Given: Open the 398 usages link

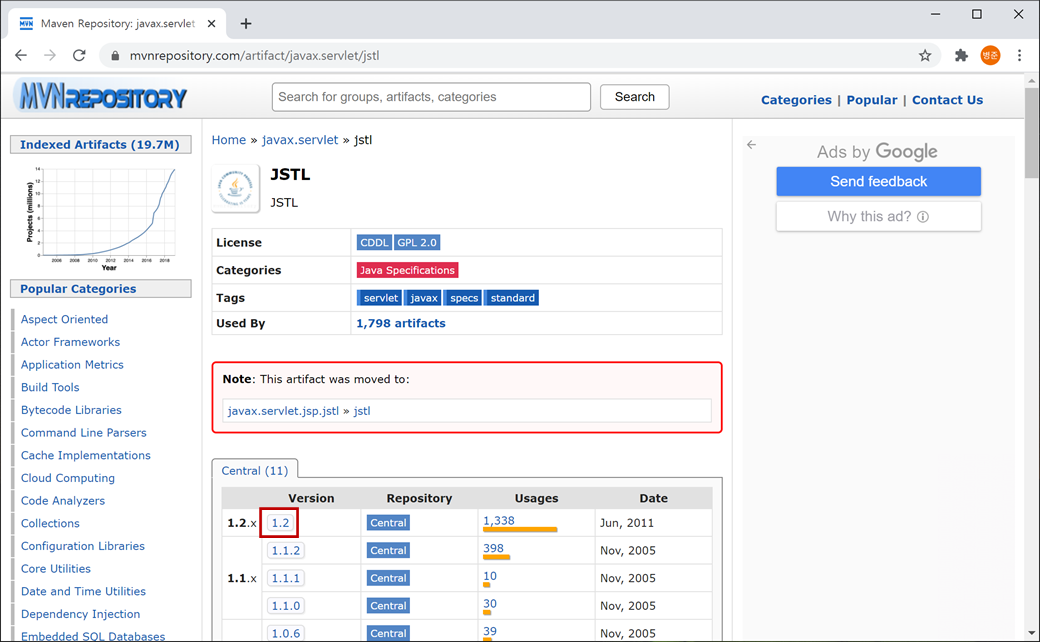Looking at the screenshot, I should pos(493,549).
